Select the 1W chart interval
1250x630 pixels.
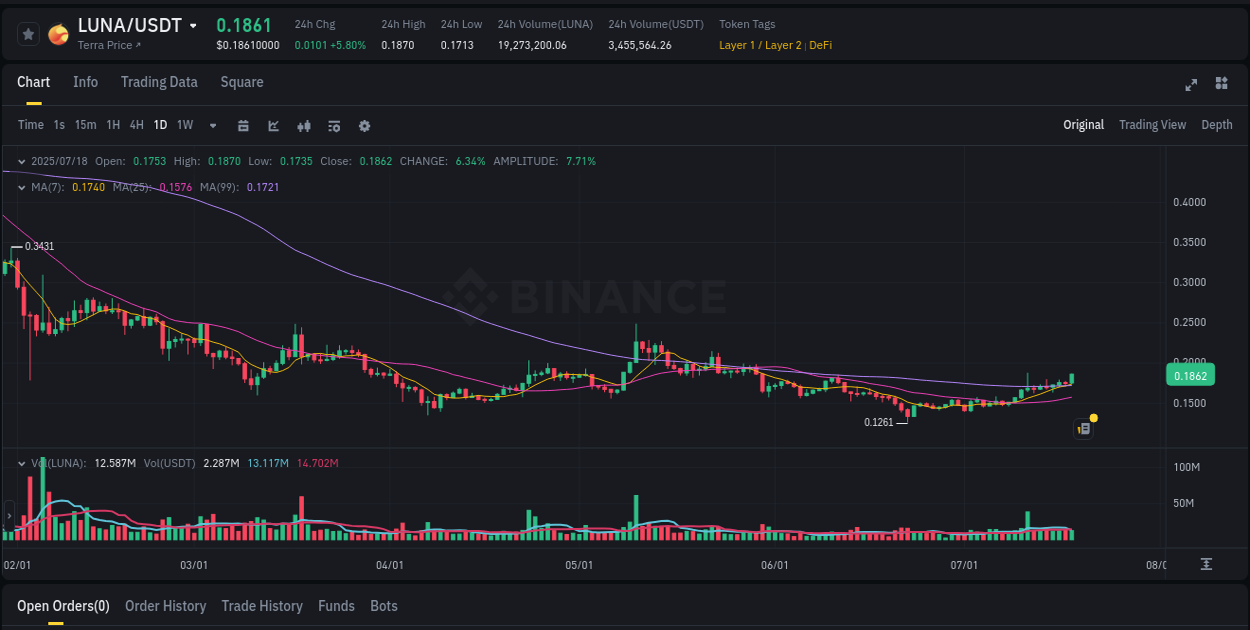coord(184,125)
